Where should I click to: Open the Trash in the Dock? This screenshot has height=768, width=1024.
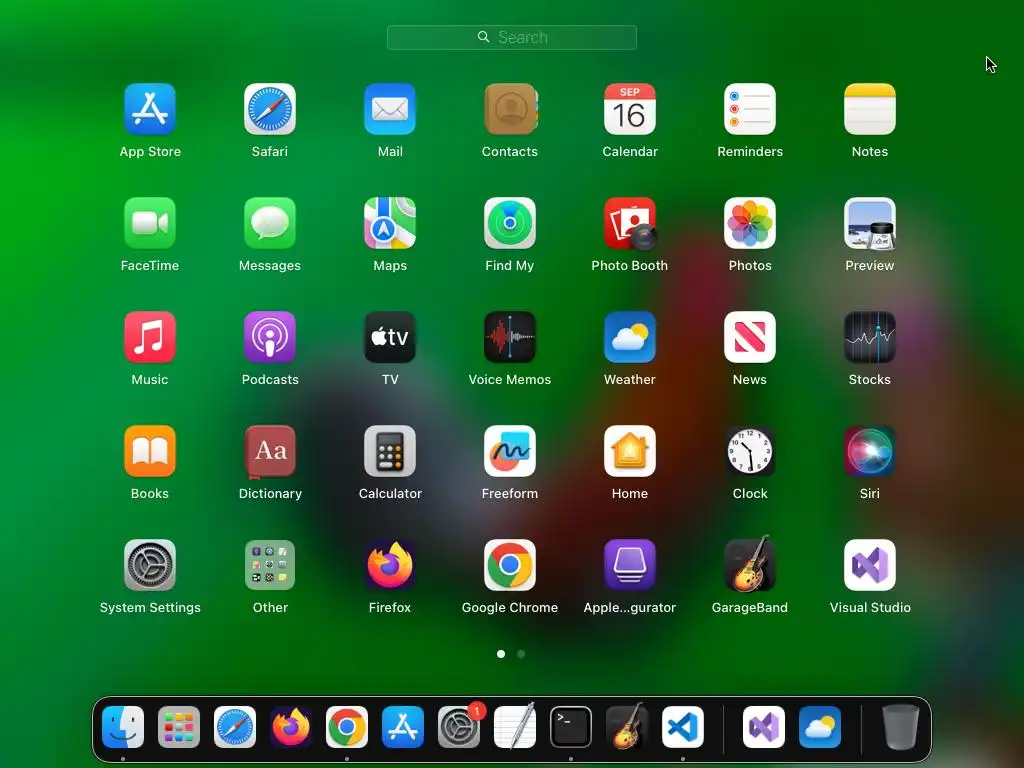coord(901,727)
